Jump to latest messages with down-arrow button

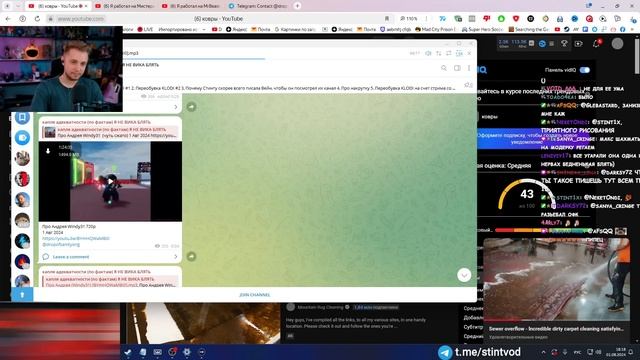pyautogui.click(x=464, y=275)
